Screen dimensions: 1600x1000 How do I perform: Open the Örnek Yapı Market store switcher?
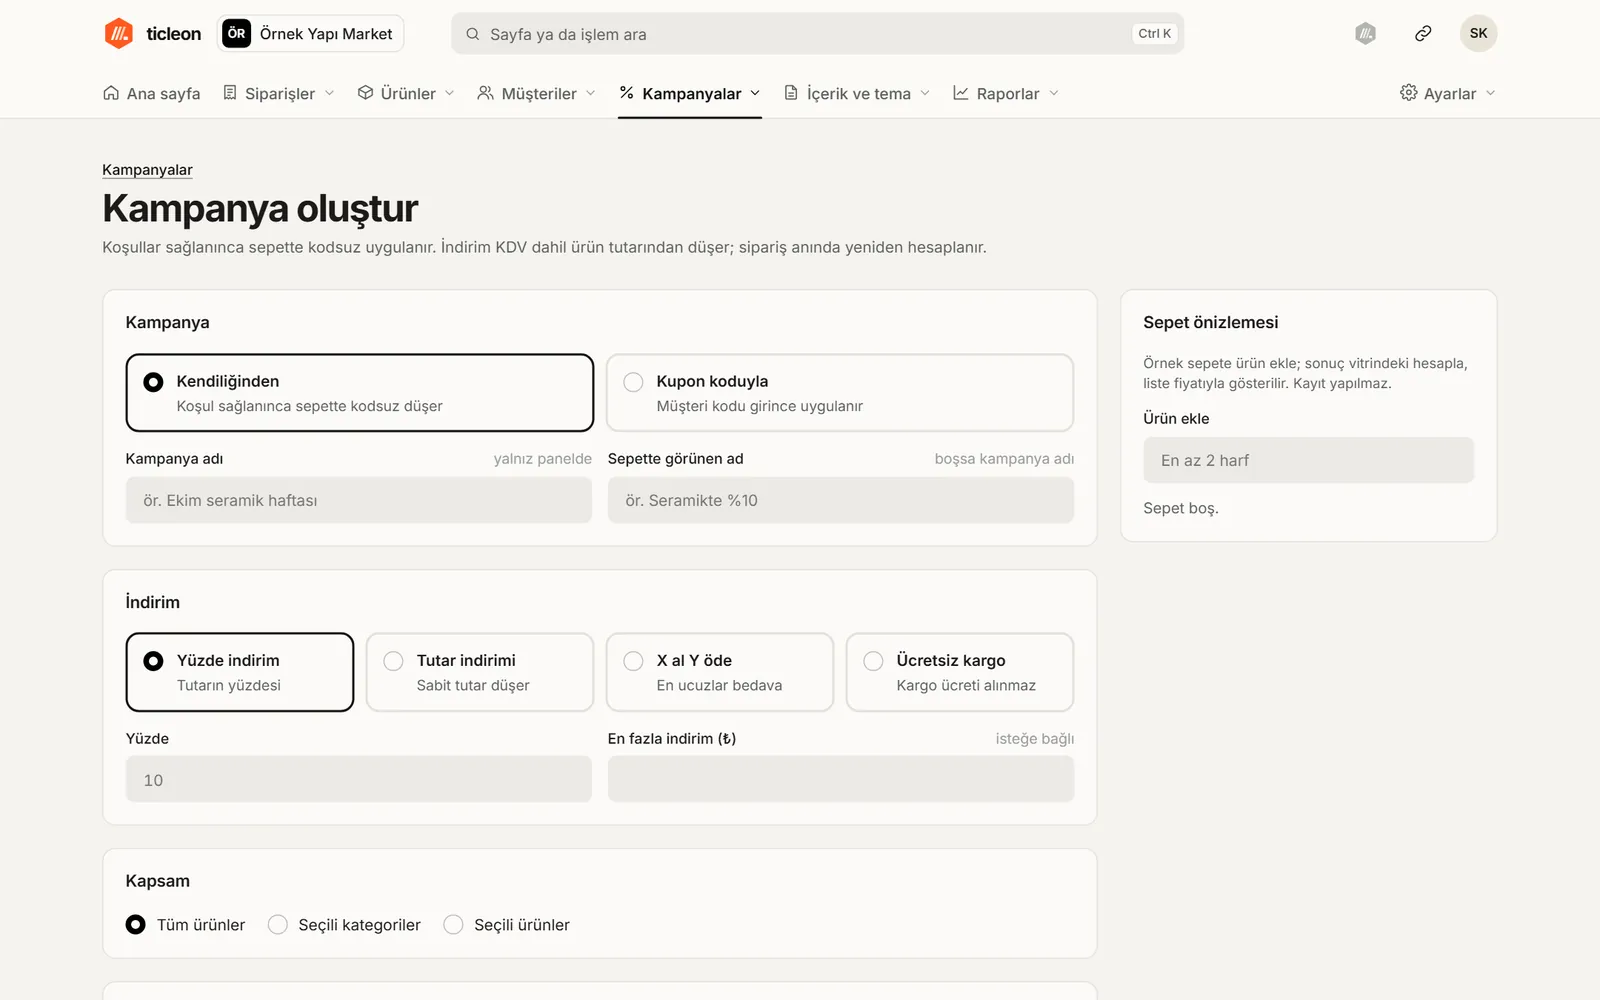click(311, 34)
